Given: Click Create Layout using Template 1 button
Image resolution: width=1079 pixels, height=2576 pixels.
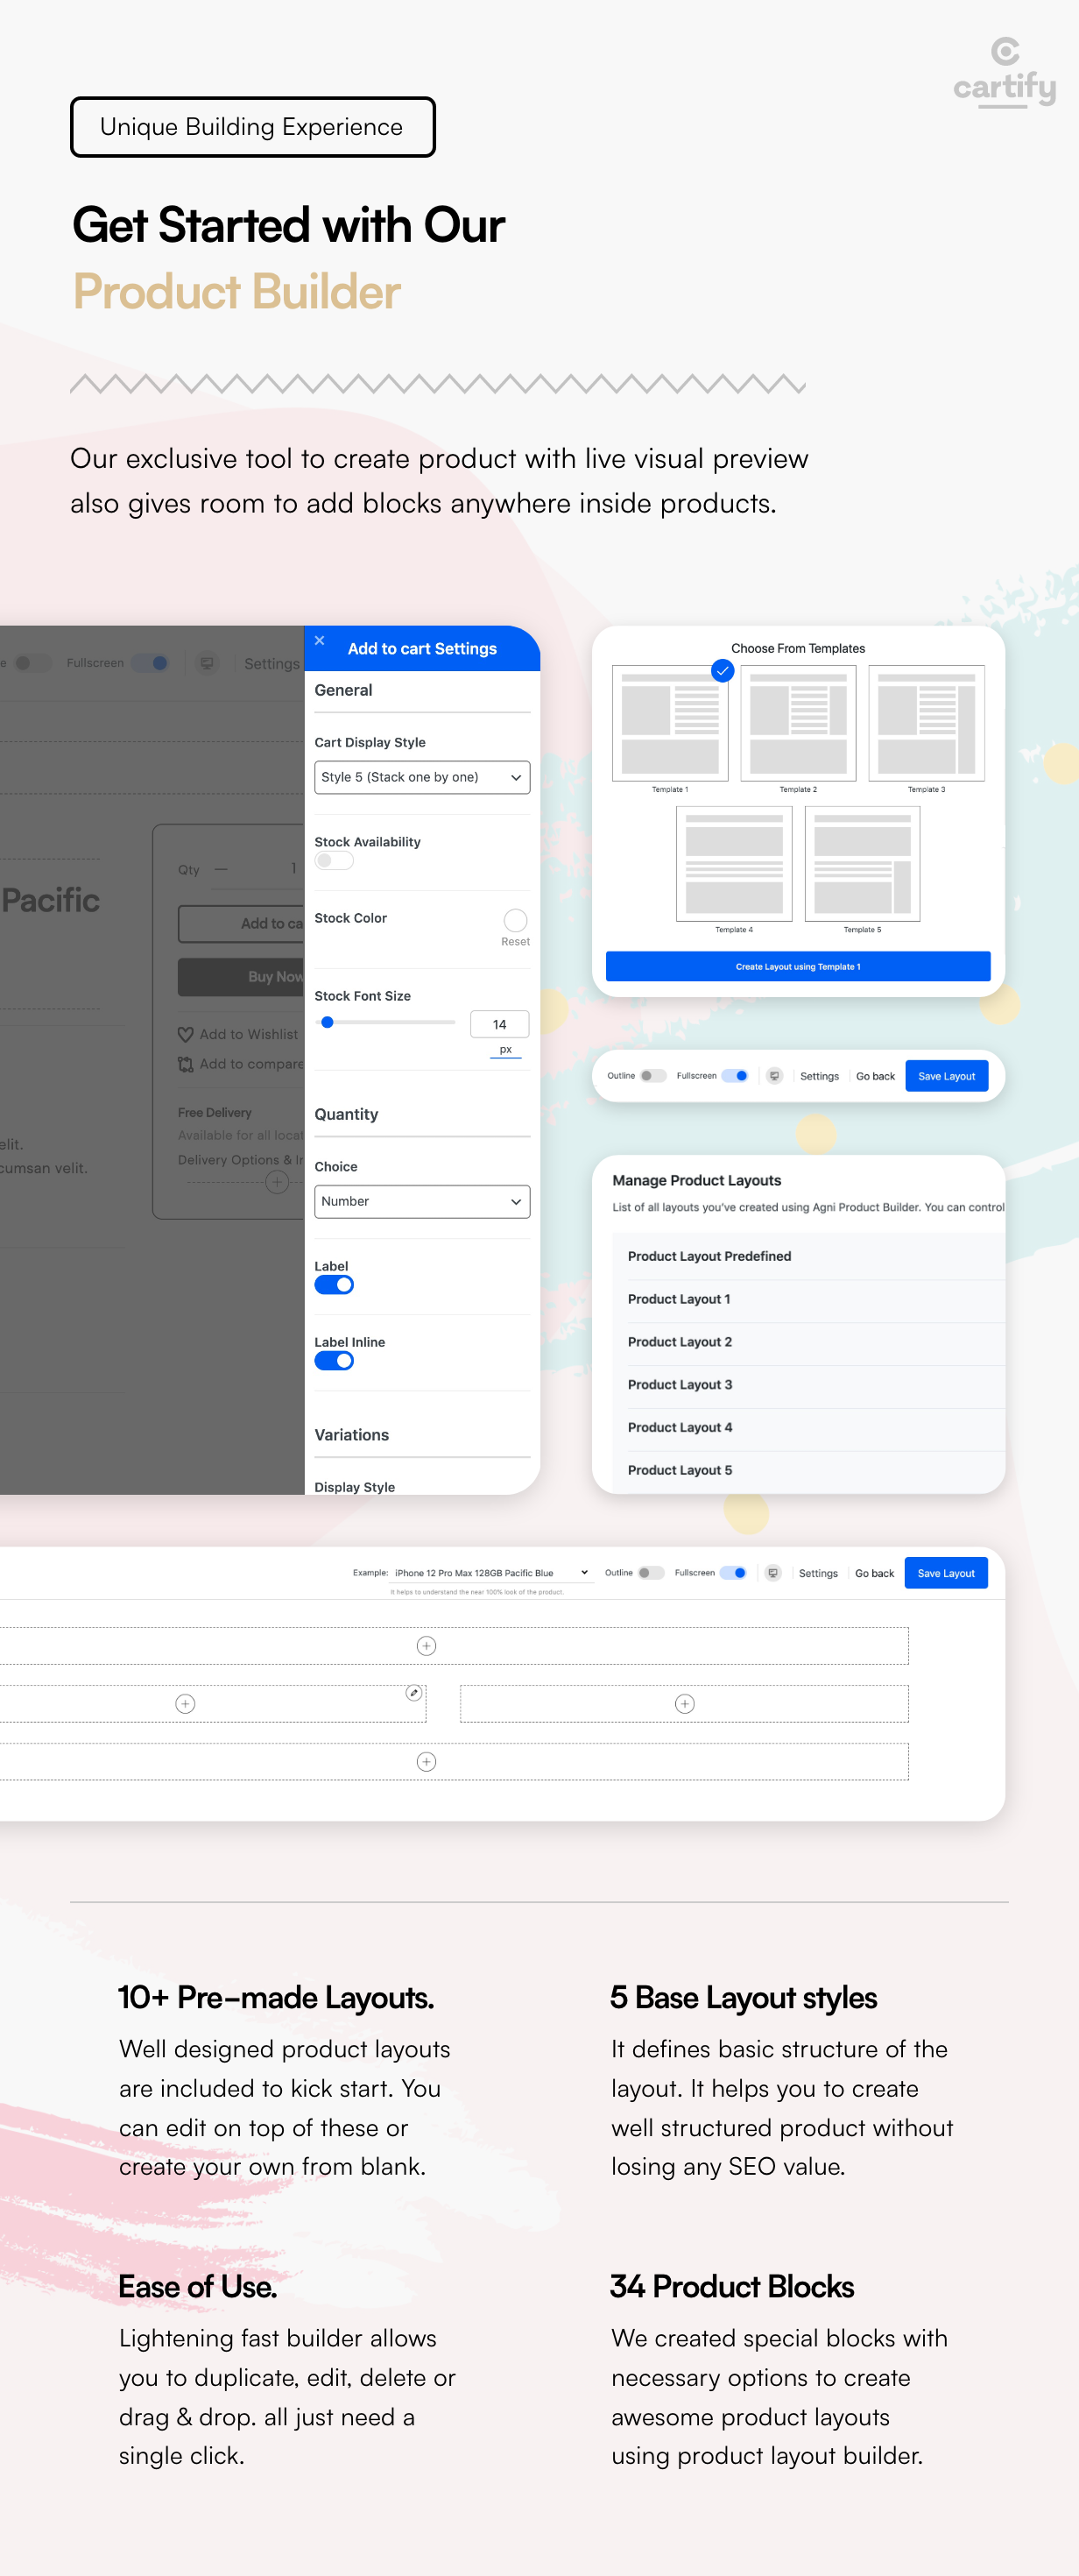Looking at the screenshot, I should [798, 966].
